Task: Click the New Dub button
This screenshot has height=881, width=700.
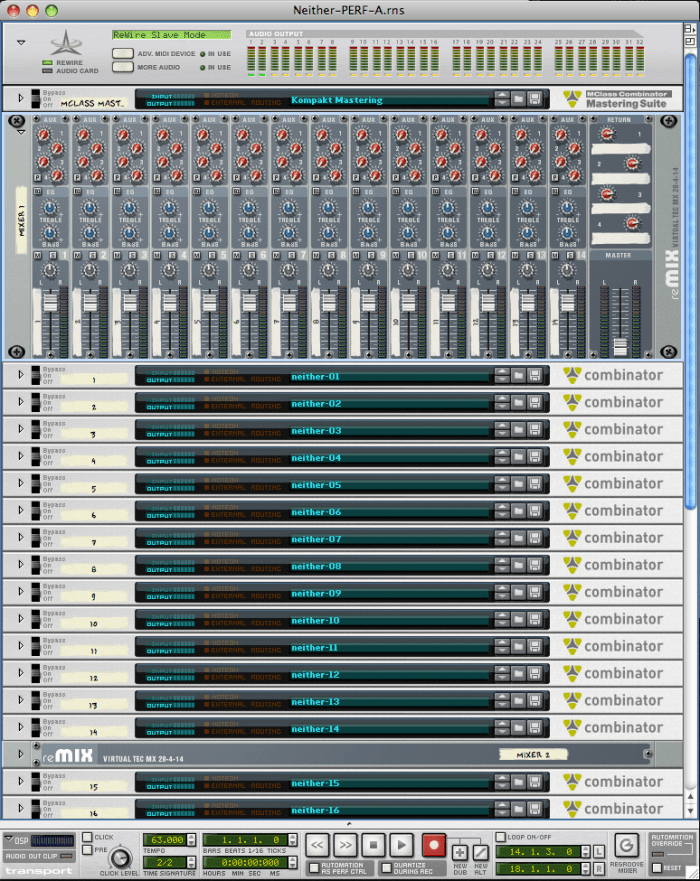Action: pyautogui.click(x=460, y=851)
